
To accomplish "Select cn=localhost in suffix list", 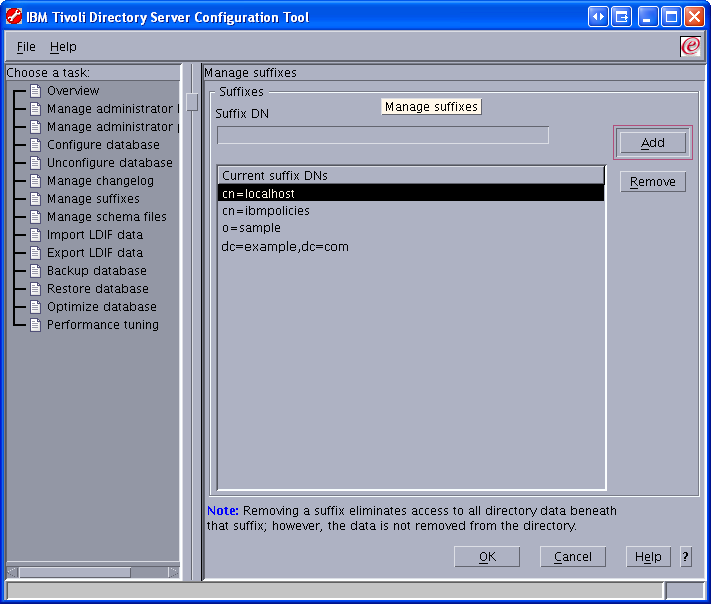I will pyautogui.click(x=411, y=194).
